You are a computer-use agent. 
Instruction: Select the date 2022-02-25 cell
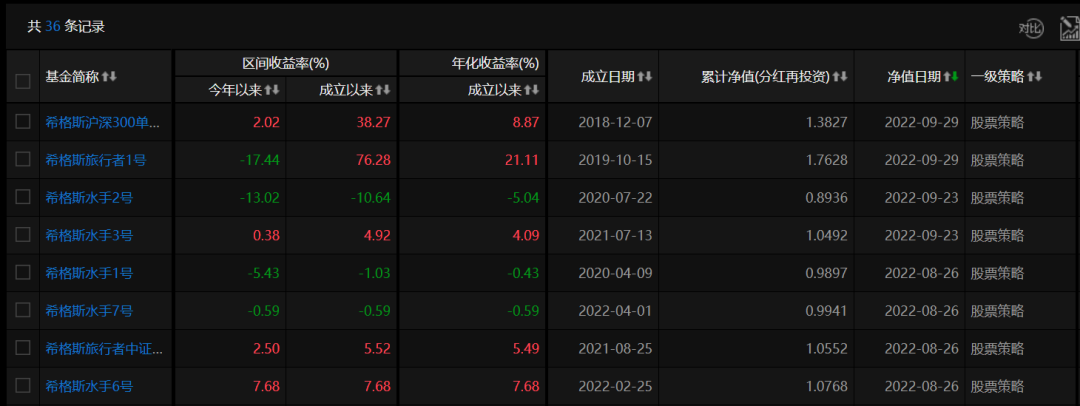coord(615,386)
